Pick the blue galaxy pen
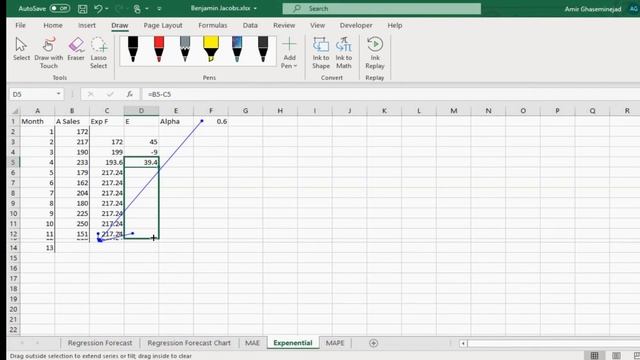Viewport: 640px width, 360px height. click(x=237, y=49)
